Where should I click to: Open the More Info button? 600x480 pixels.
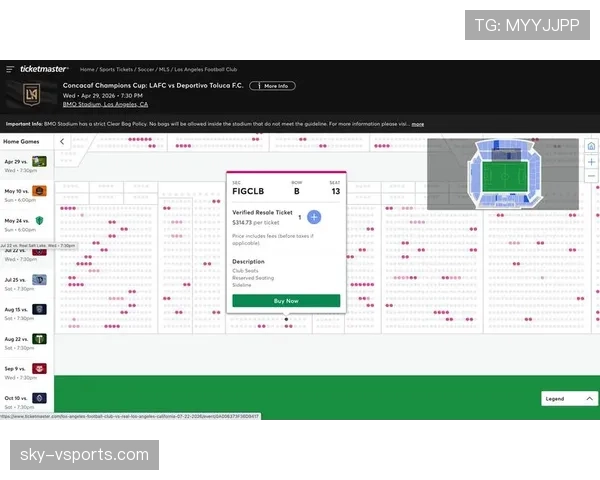[x=272, y=86]
